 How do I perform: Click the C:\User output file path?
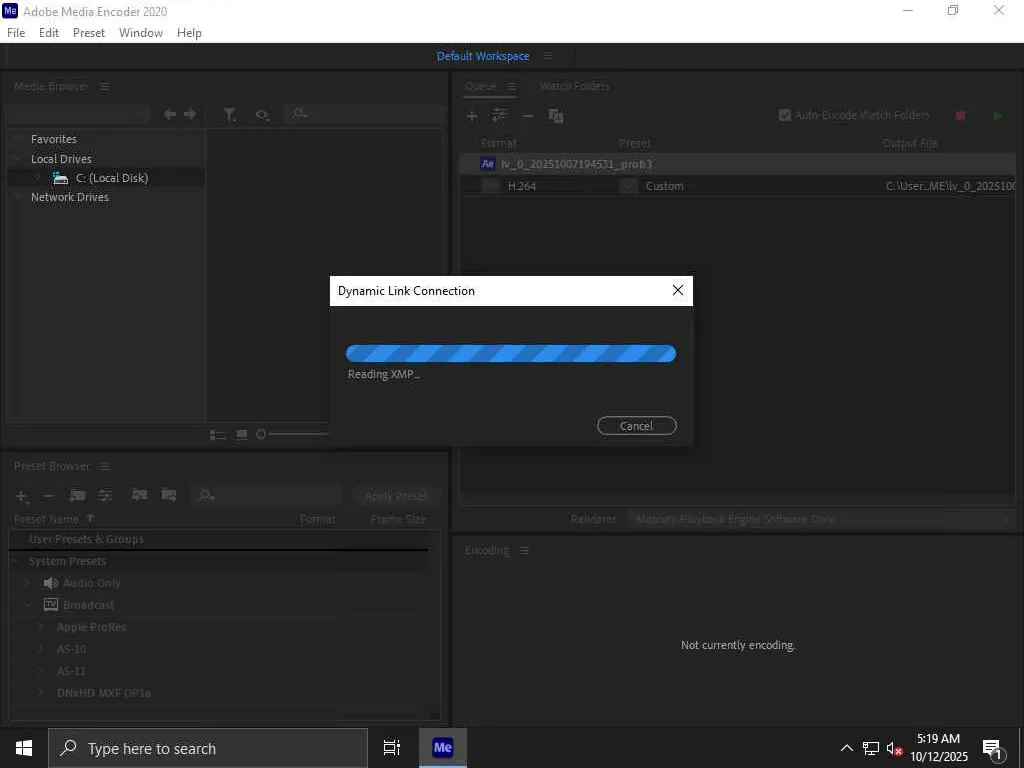(x=950, y=186)
